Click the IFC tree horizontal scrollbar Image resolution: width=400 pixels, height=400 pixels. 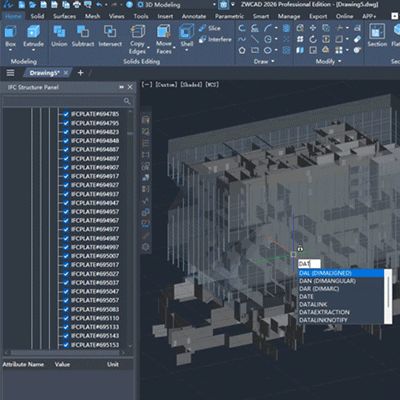pos(65,353)
